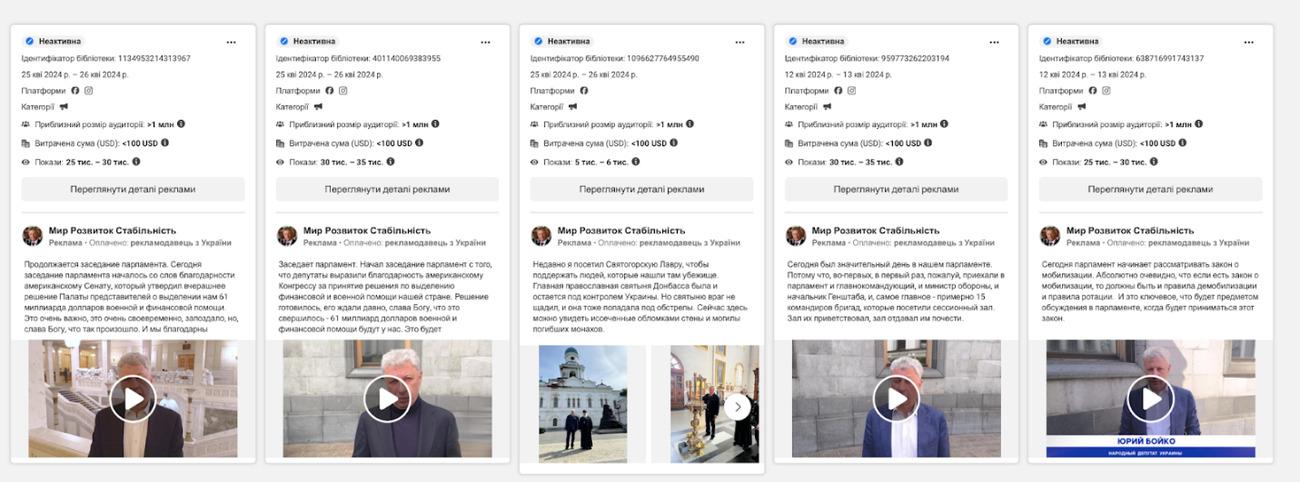Play the video captioned Юрий Бойко

click(x=1150, y=398)
